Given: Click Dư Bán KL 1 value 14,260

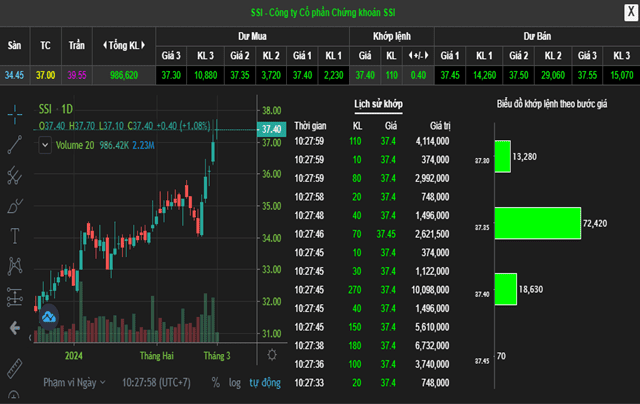Looking at the screenshot, I should [x=484, y=75].
